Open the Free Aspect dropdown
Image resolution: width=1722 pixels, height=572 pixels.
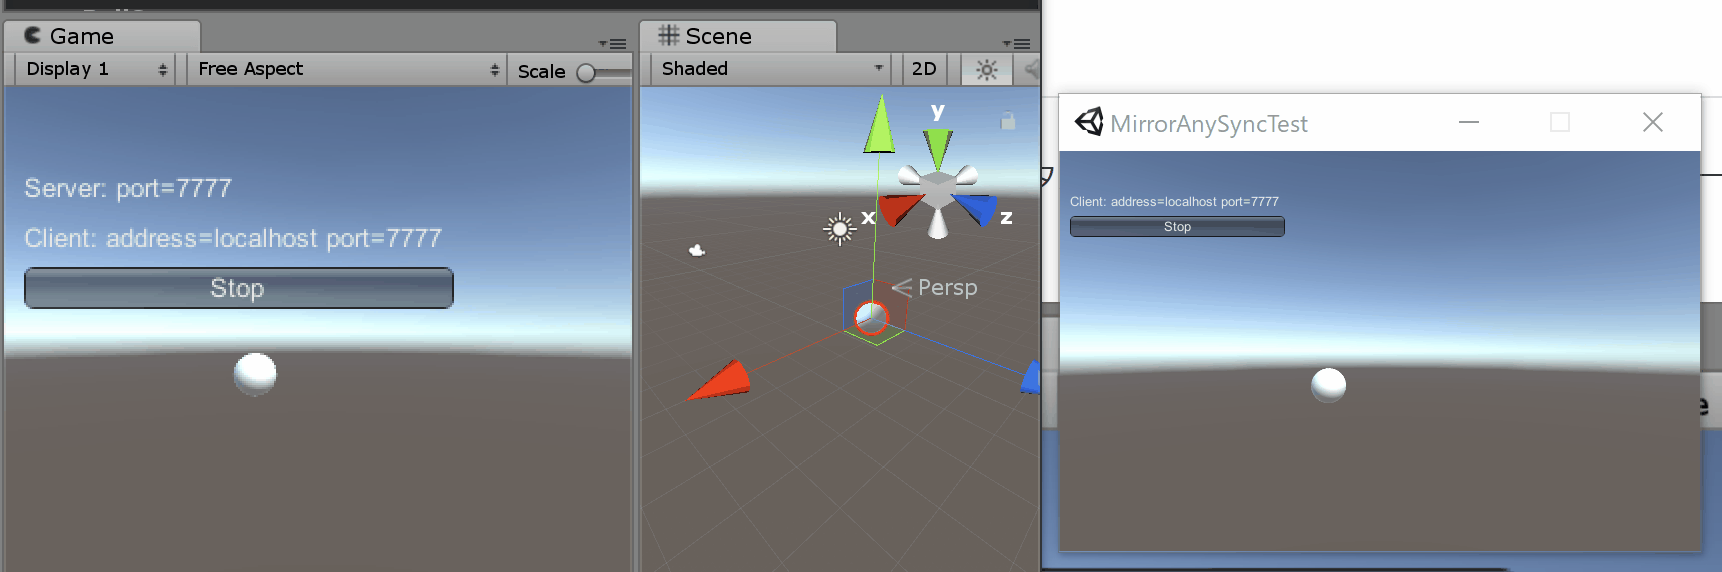[347, 69]
